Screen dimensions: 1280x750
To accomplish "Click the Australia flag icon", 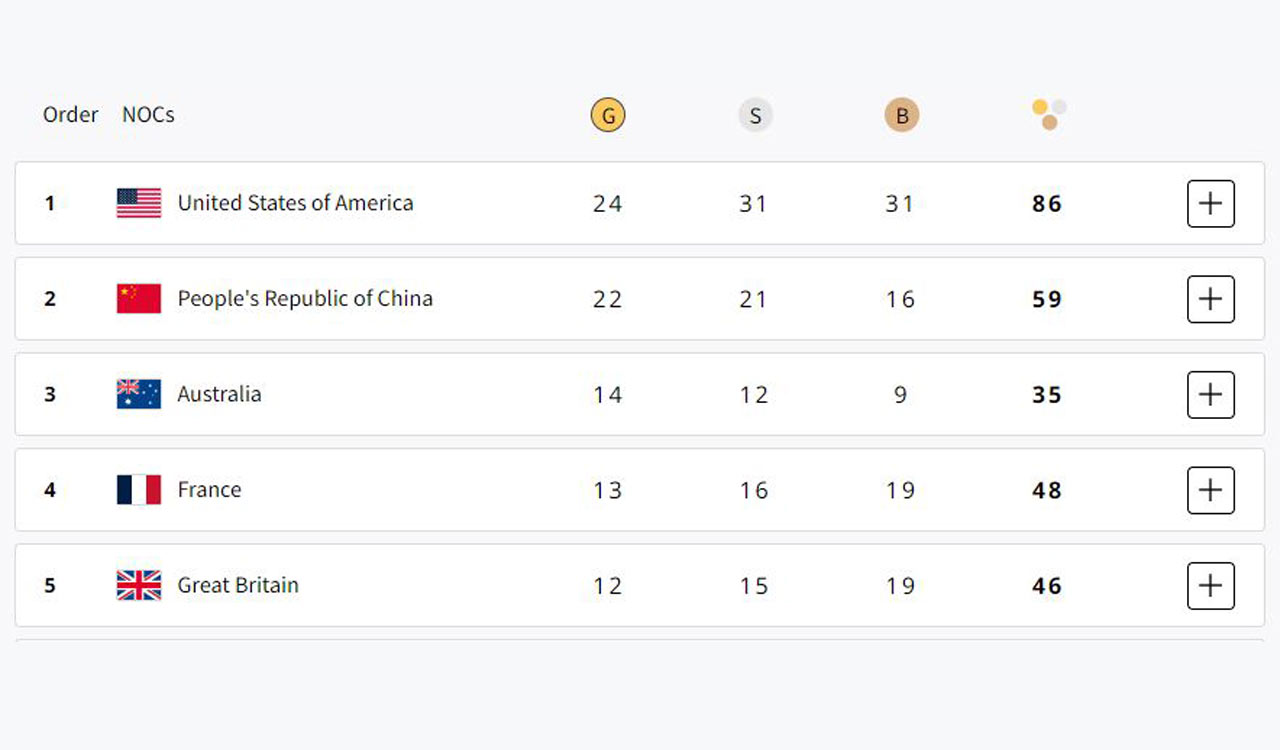I will [140, 394].
